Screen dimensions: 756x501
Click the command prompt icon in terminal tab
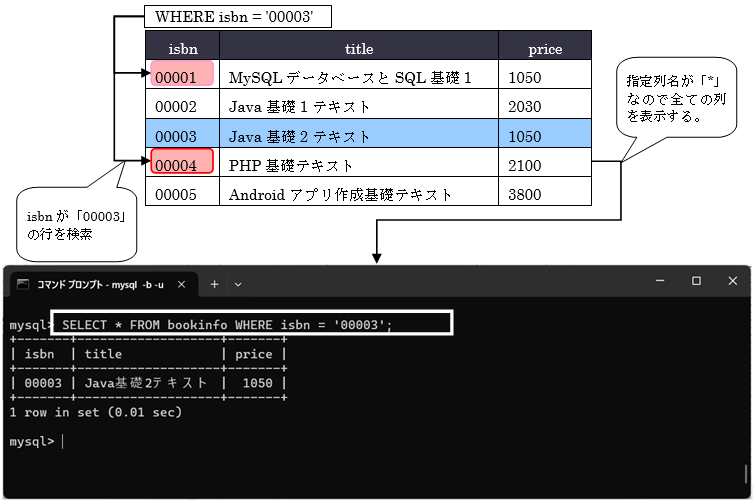click(24, 284)
